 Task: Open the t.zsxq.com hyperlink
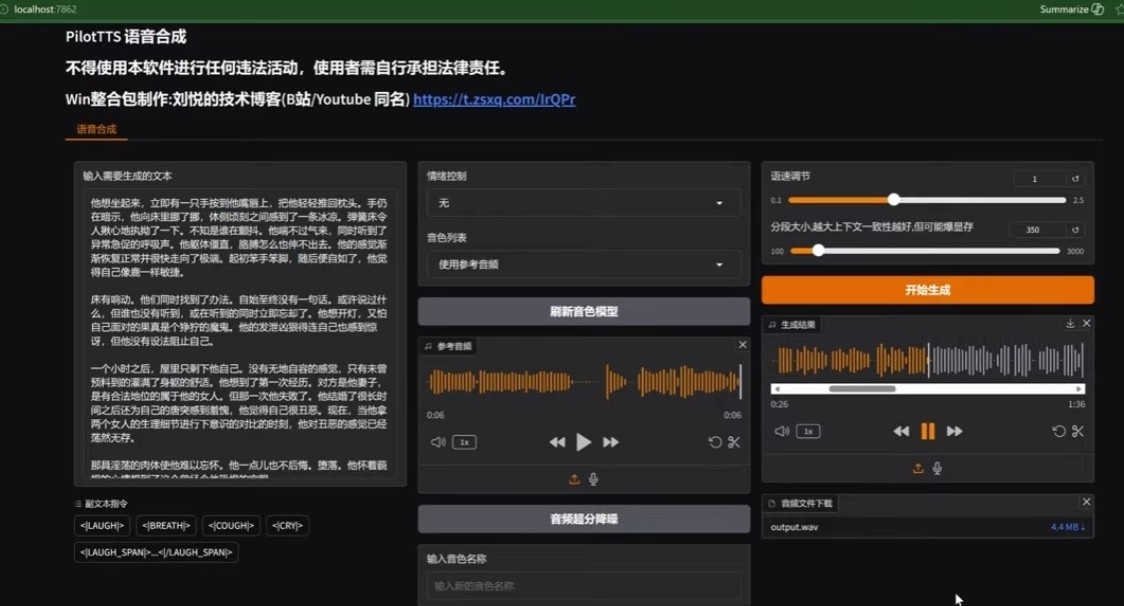pos(494,99)
